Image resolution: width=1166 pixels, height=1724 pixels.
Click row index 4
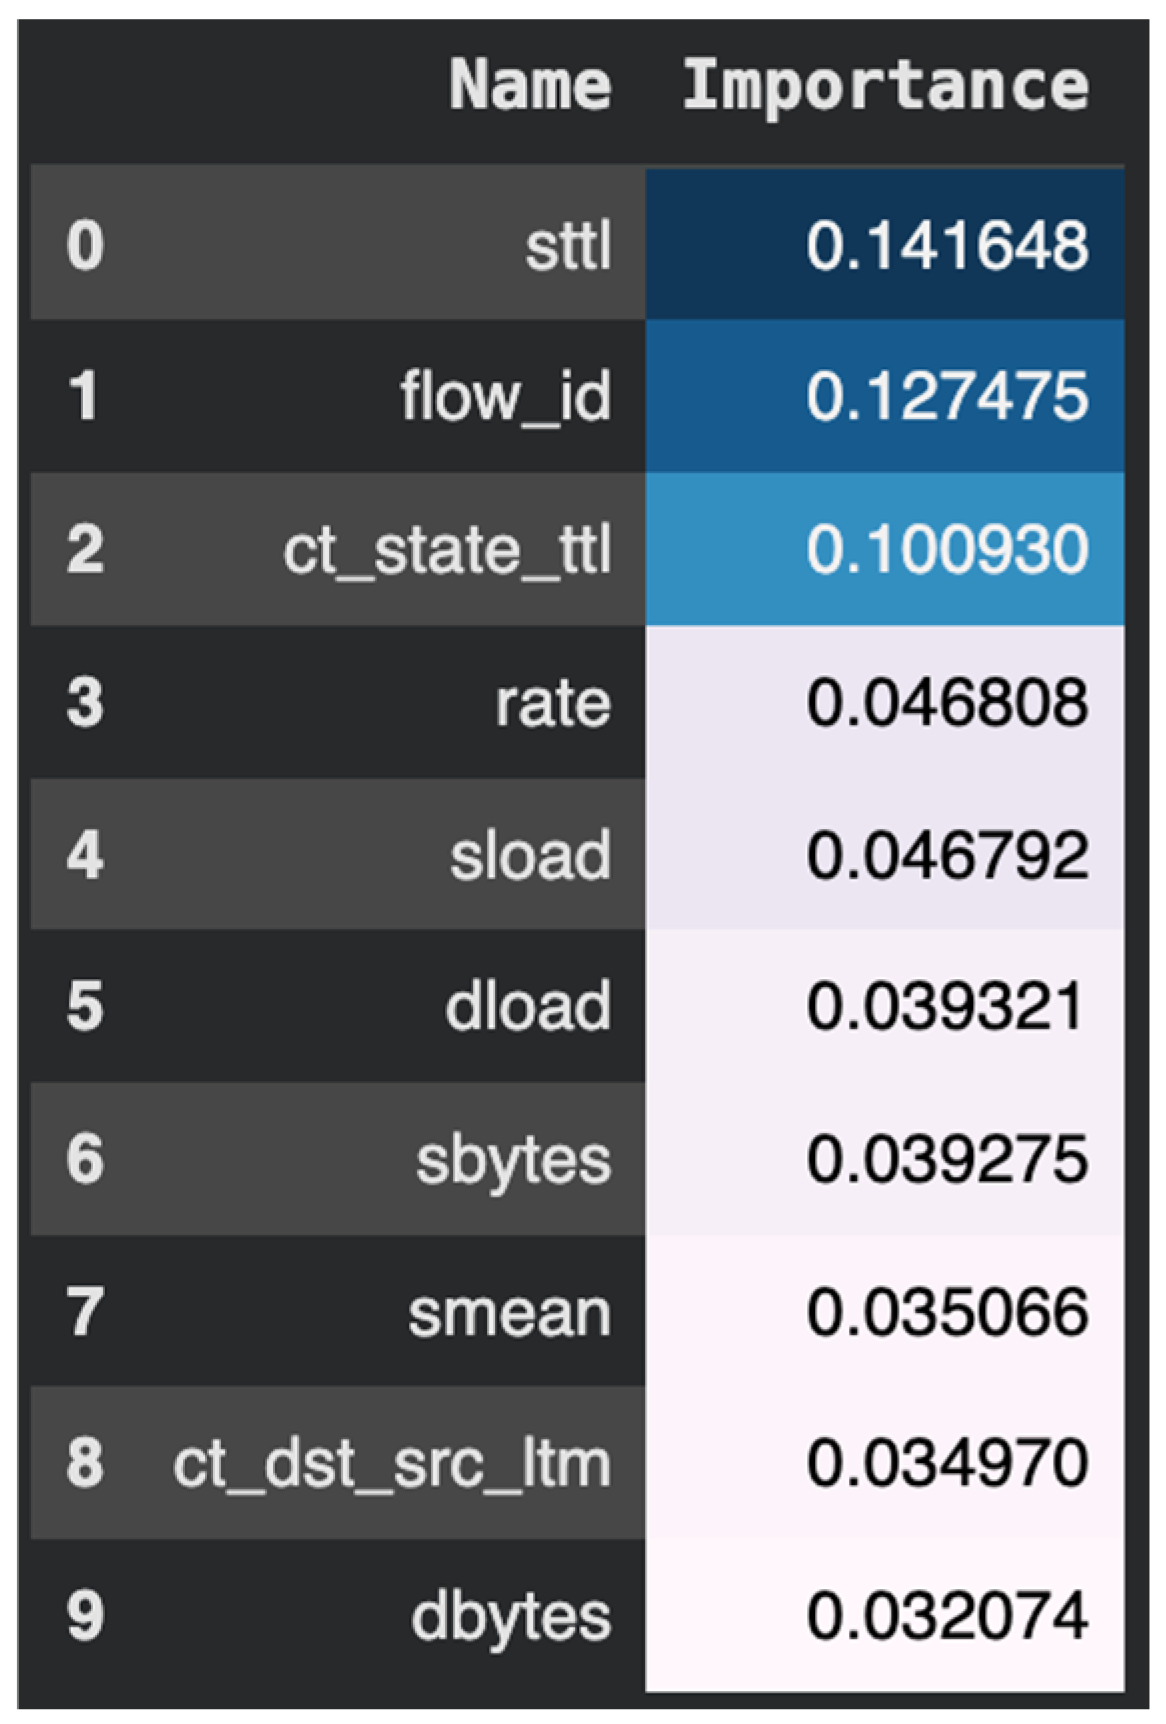pyautogui.click(x=85, y=857)
